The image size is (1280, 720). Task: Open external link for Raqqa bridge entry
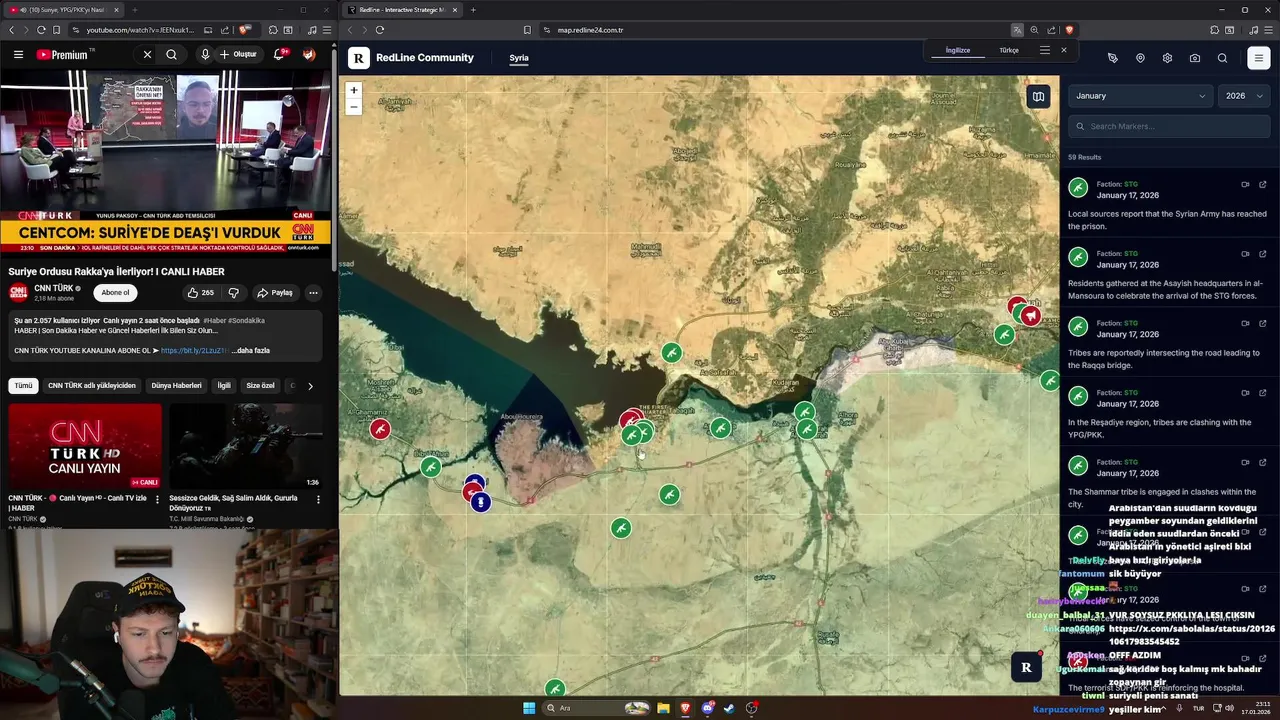[x=1263, y=323]
